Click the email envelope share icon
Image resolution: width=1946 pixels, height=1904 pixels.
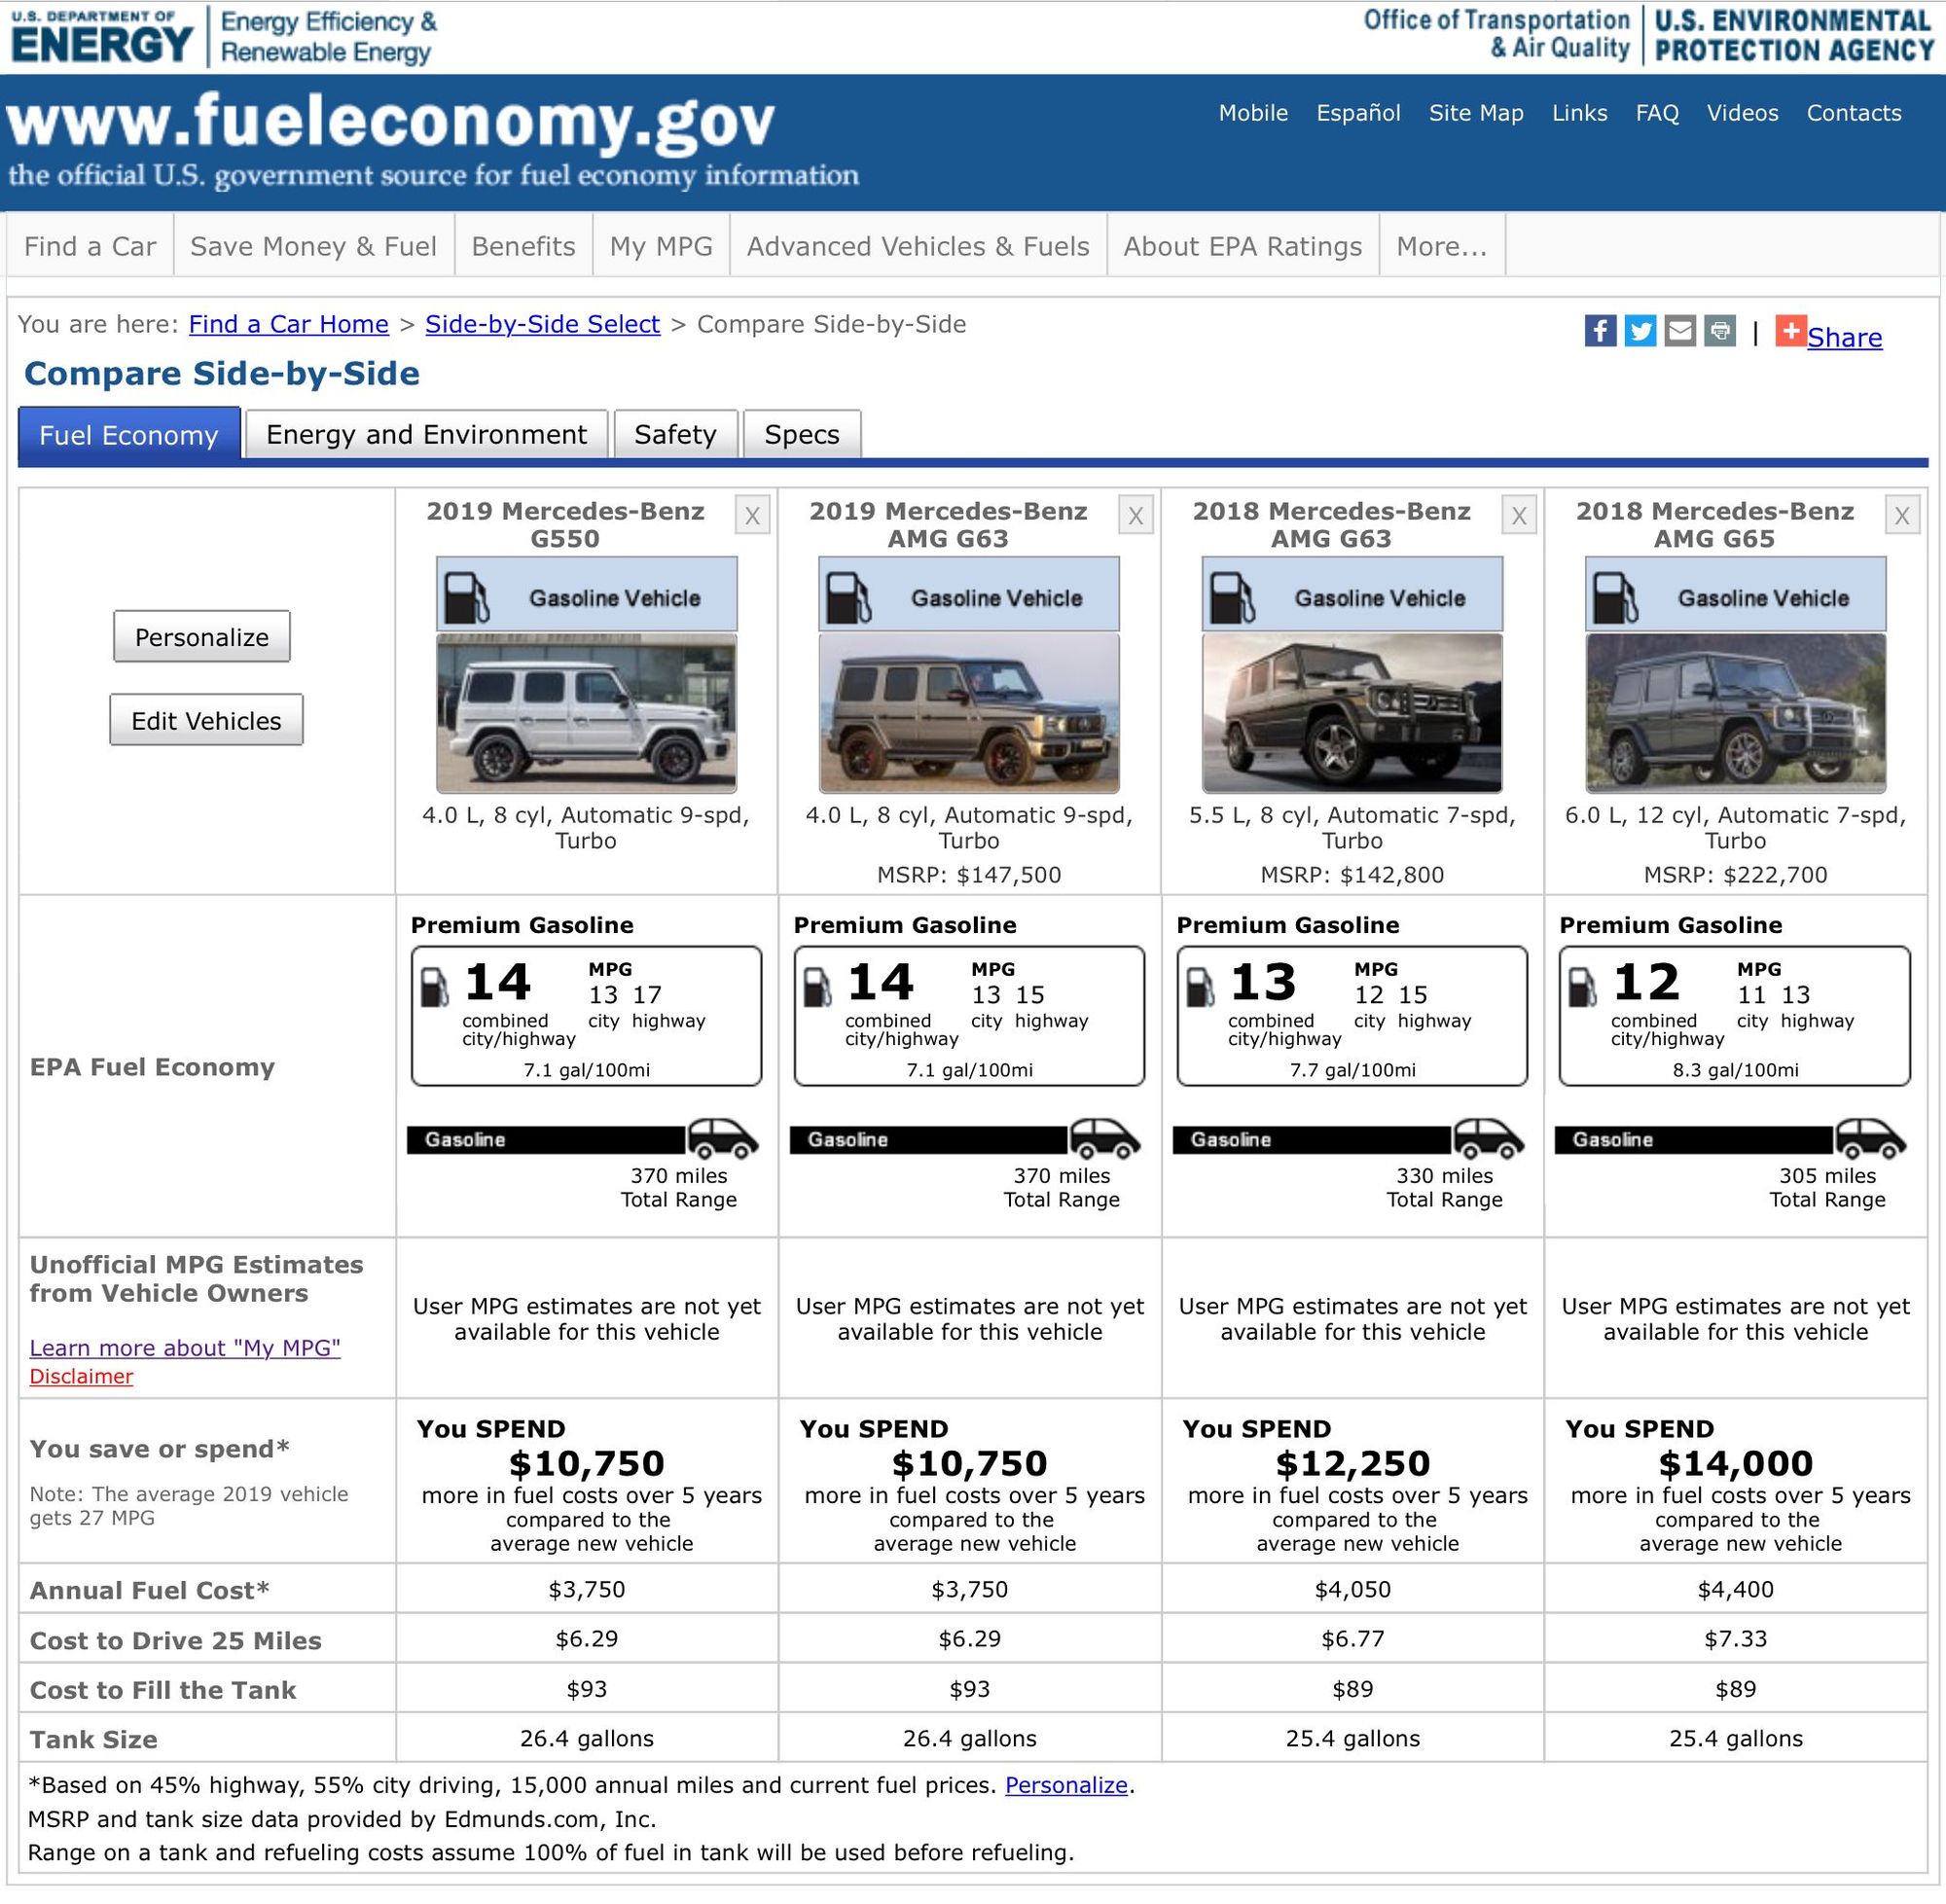coord(1680,331)
